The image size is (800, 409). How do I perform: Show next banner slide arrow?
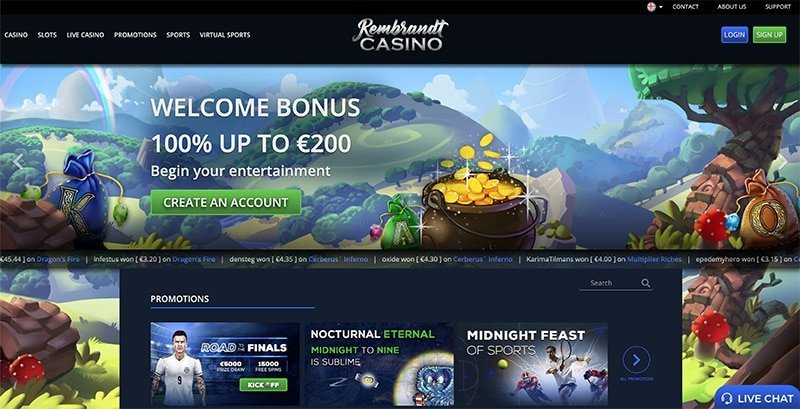tap(783, 162)
